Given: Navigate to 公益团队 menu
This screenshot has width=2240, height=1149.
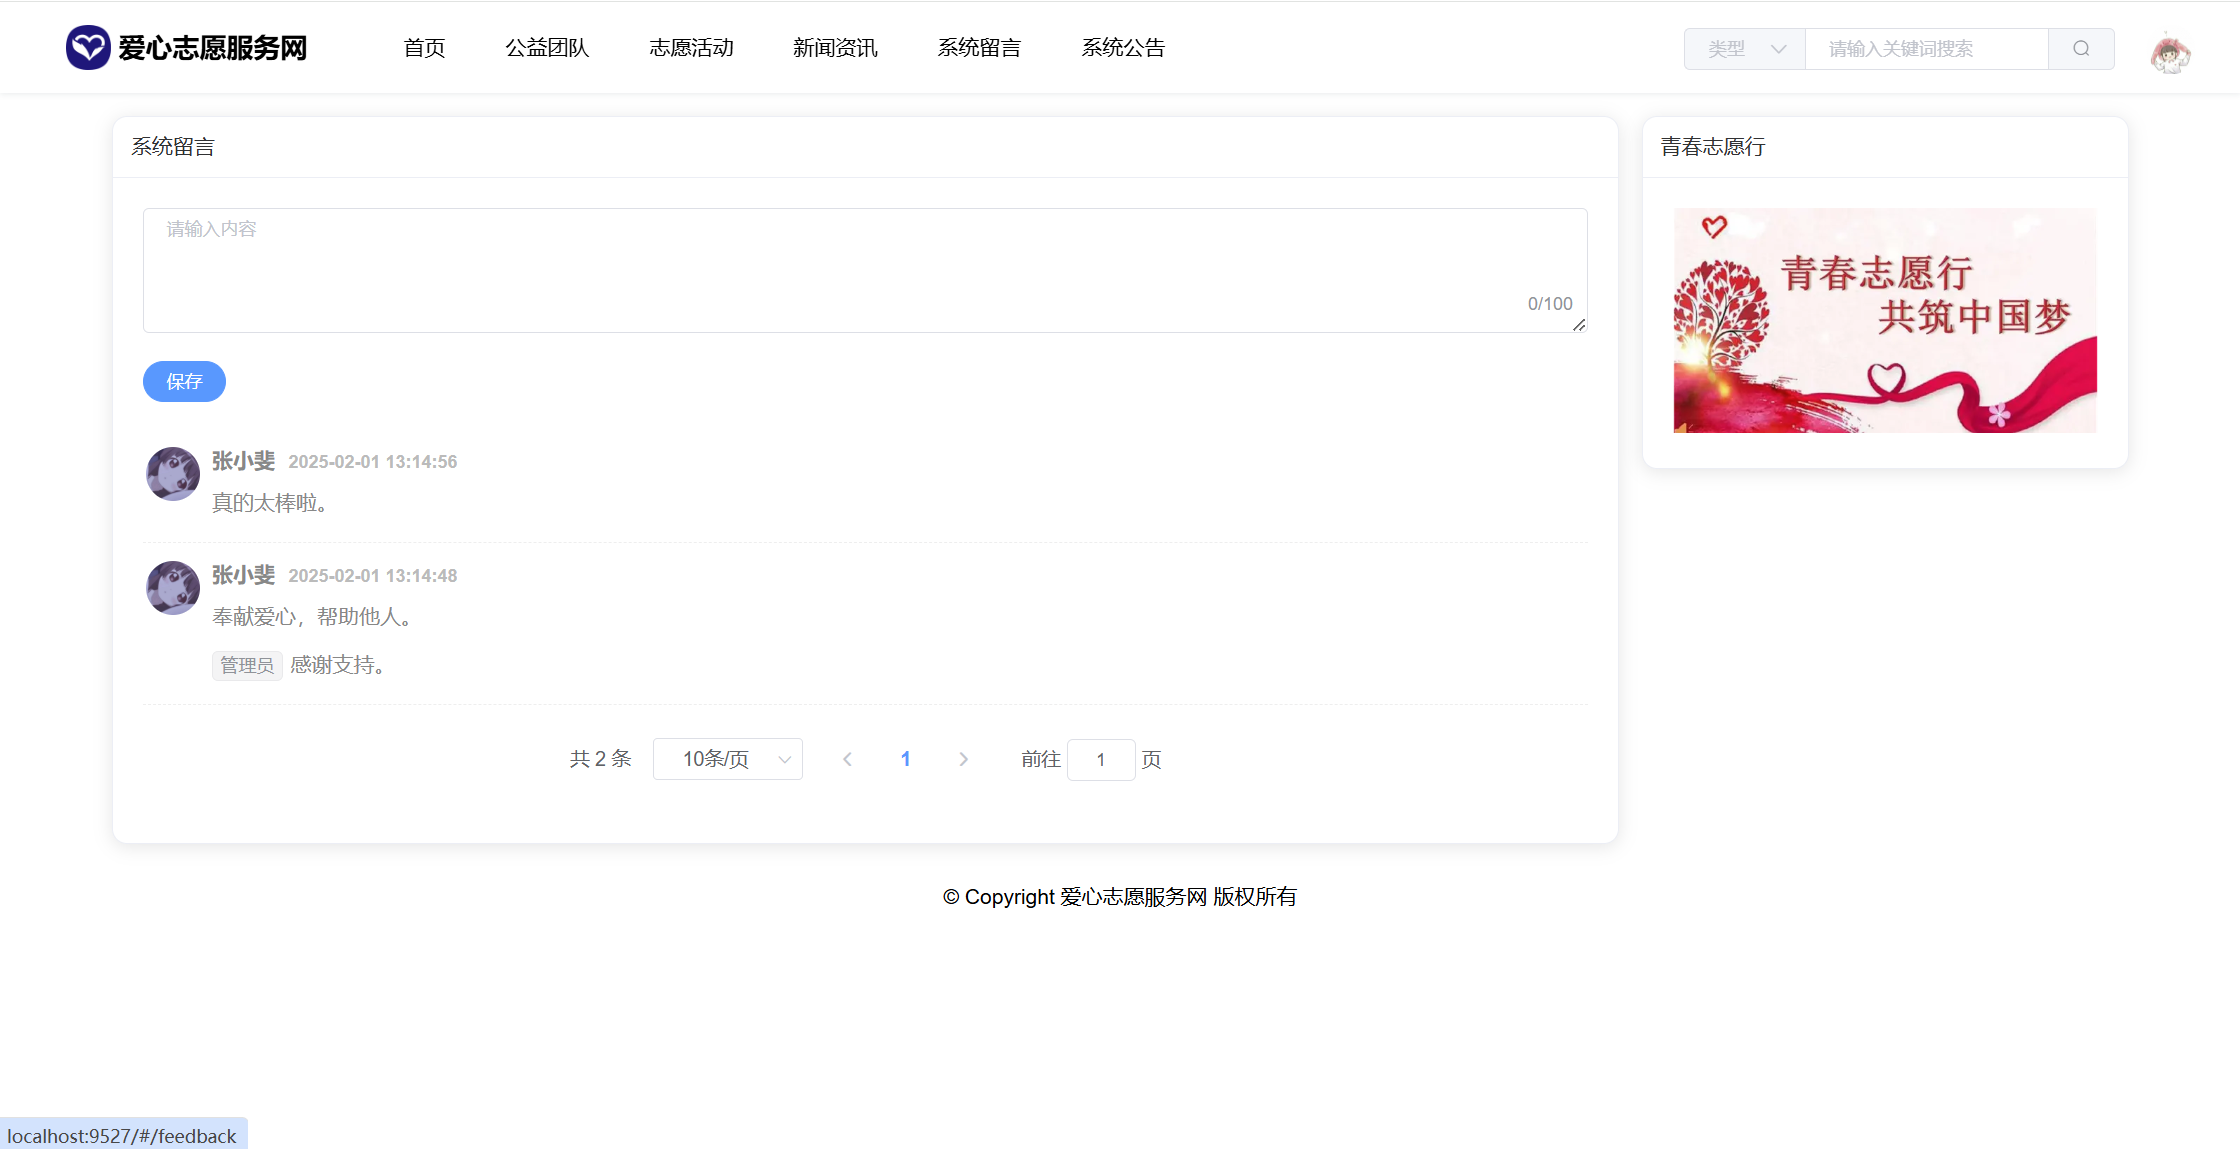Looking at the screenshot, I should click(547, 48).
